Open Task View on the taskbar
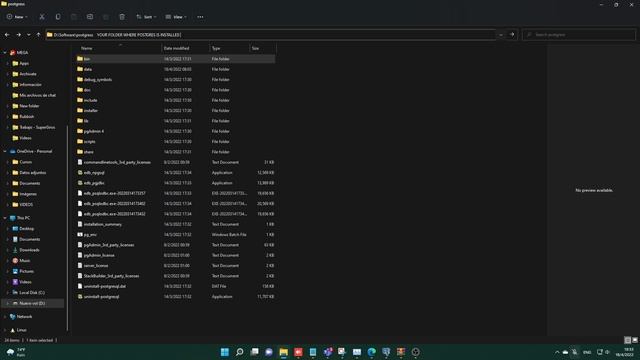This screenshot has height=360, width=640. click(x=254, y=352)
